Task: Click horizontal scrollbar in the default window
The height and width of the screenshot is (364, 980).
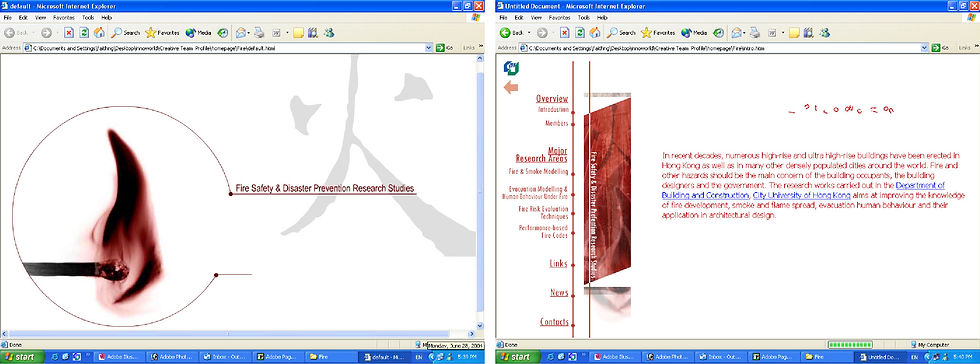Action: [238, 334]
